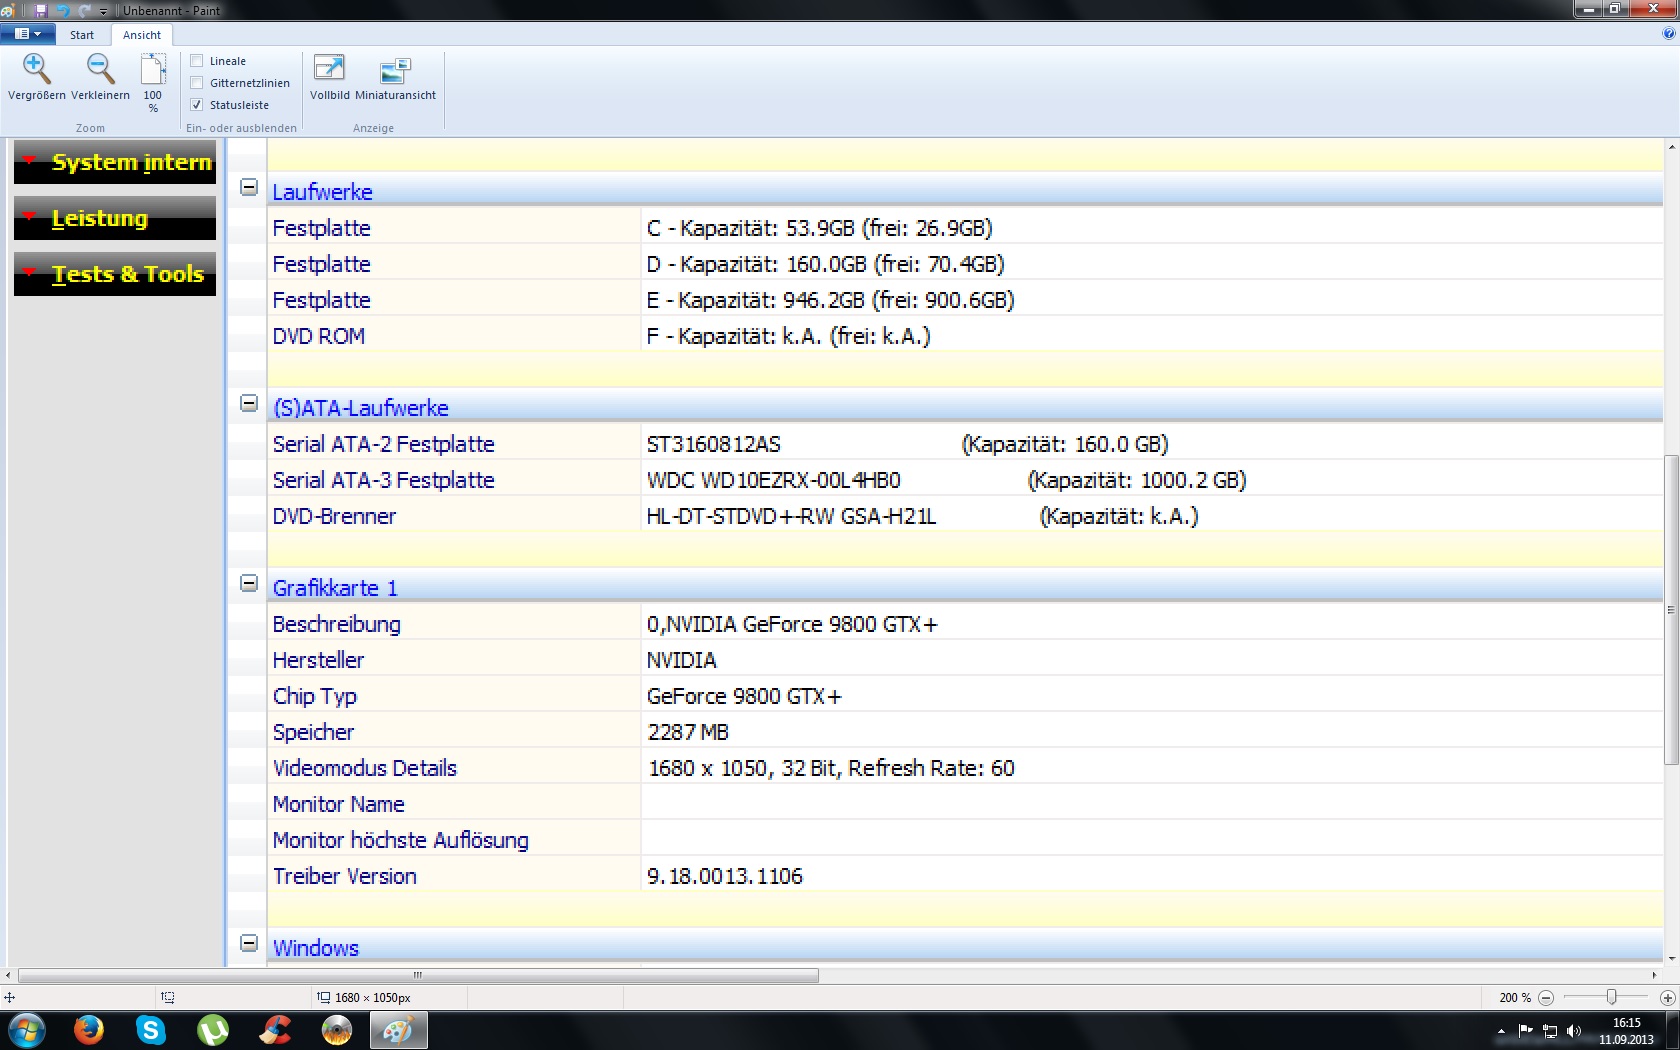
Task: Open the volume speaker tray icon
Action: click(x=1574, y=1031)
